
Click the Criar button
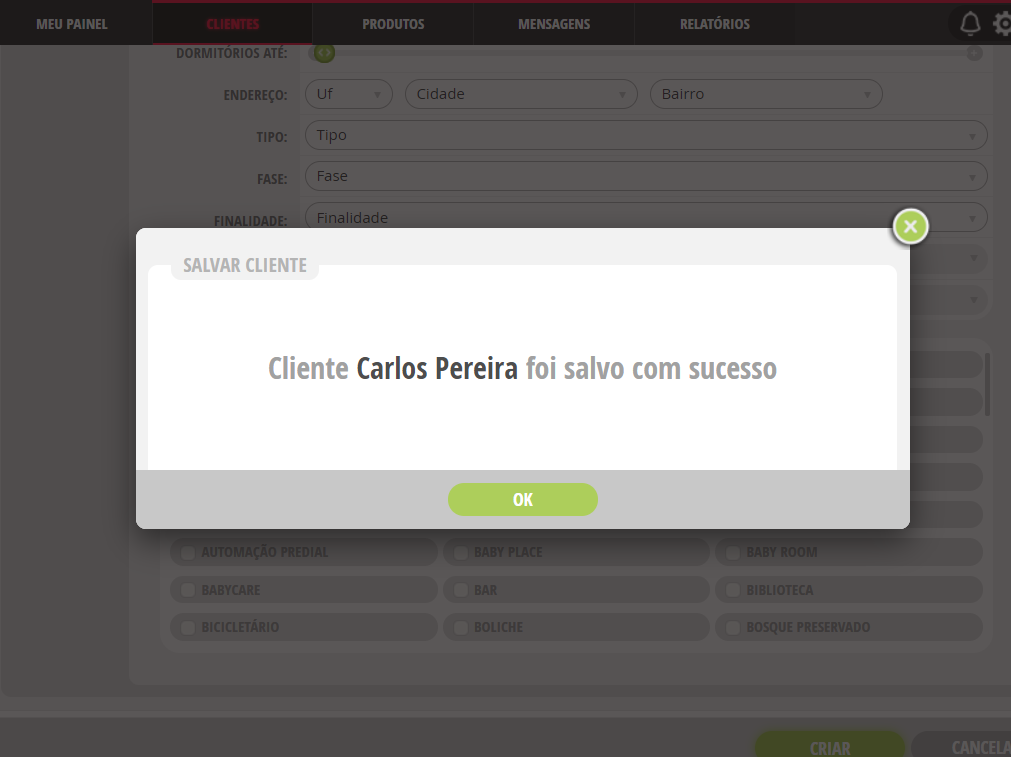click(x=830, y=745)
